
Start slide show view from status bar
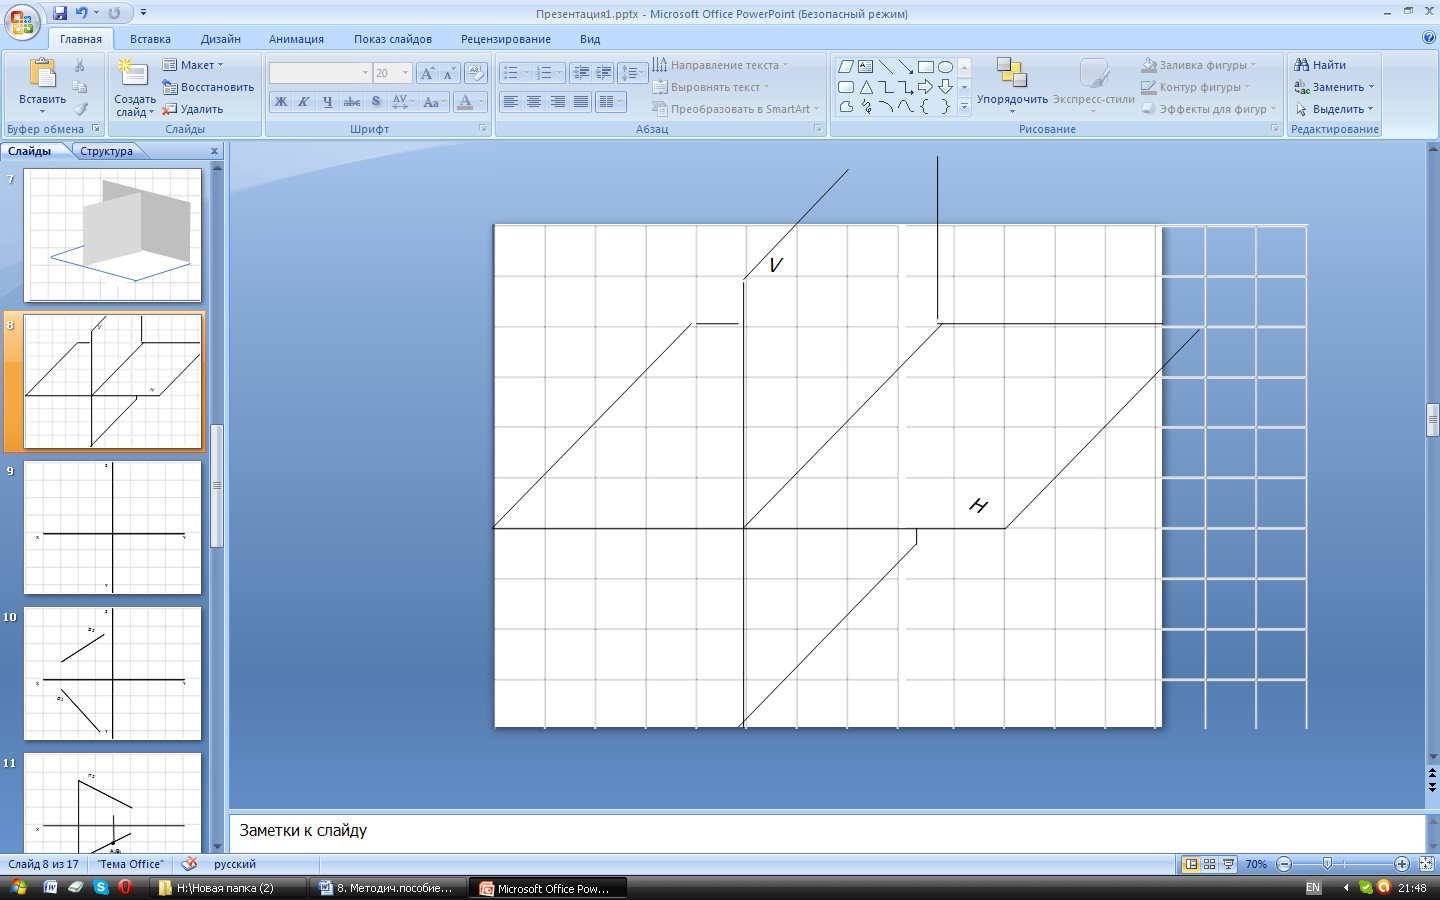tap(1229, 864)
